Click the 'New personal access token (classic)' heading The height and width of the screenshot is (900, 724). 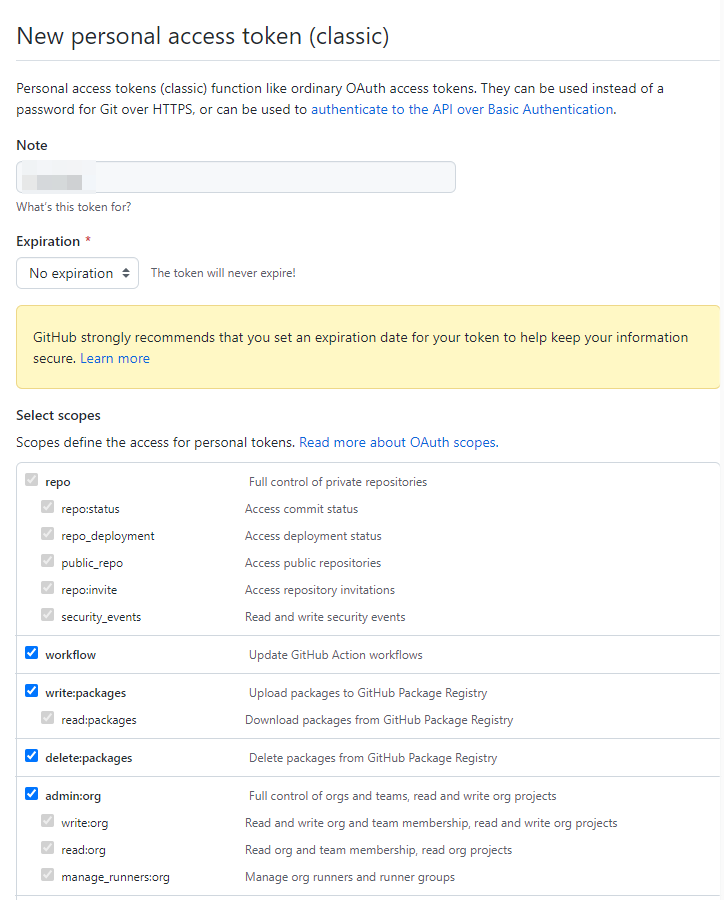(203, 36)
